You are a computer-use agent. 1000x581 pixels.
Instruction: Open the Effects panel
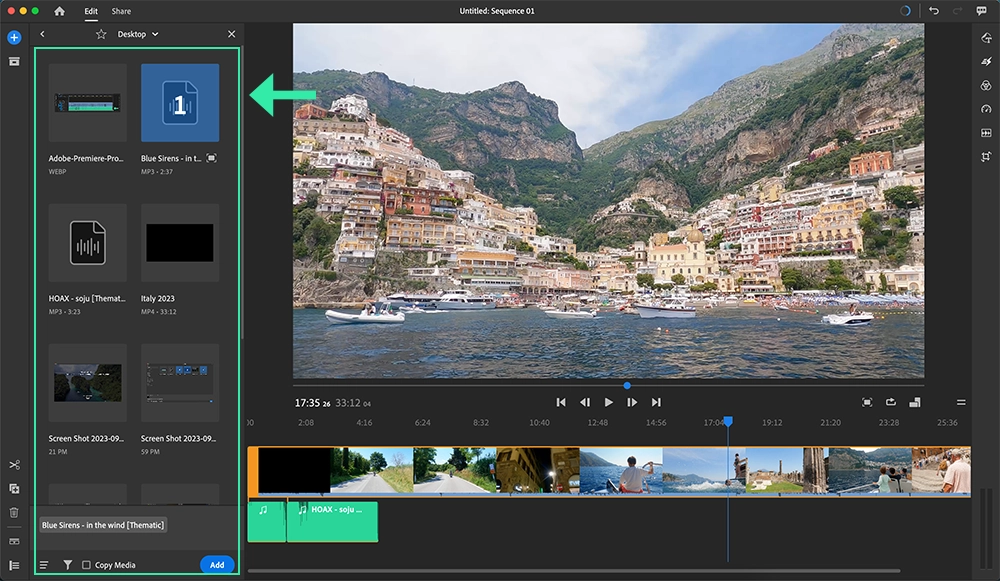click(x=985, y=60)
